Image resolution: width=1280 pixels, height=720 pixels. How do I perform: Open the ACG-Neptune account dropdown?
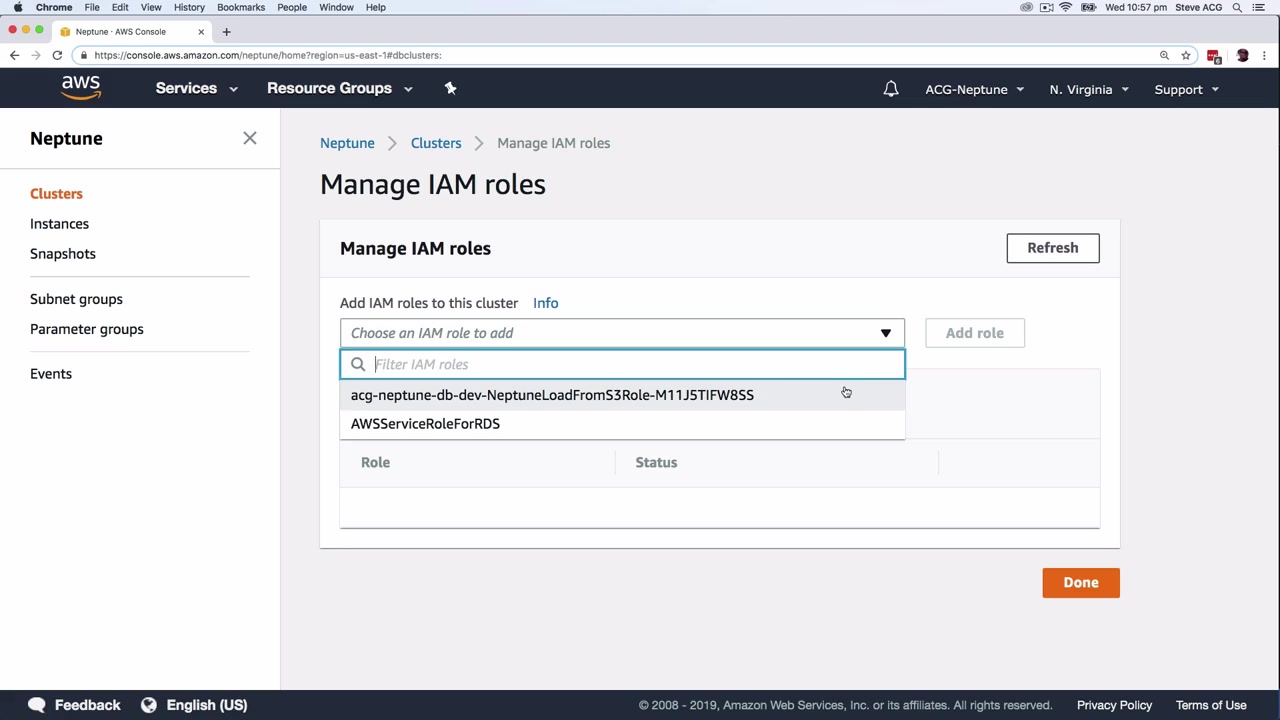point(975,89)
